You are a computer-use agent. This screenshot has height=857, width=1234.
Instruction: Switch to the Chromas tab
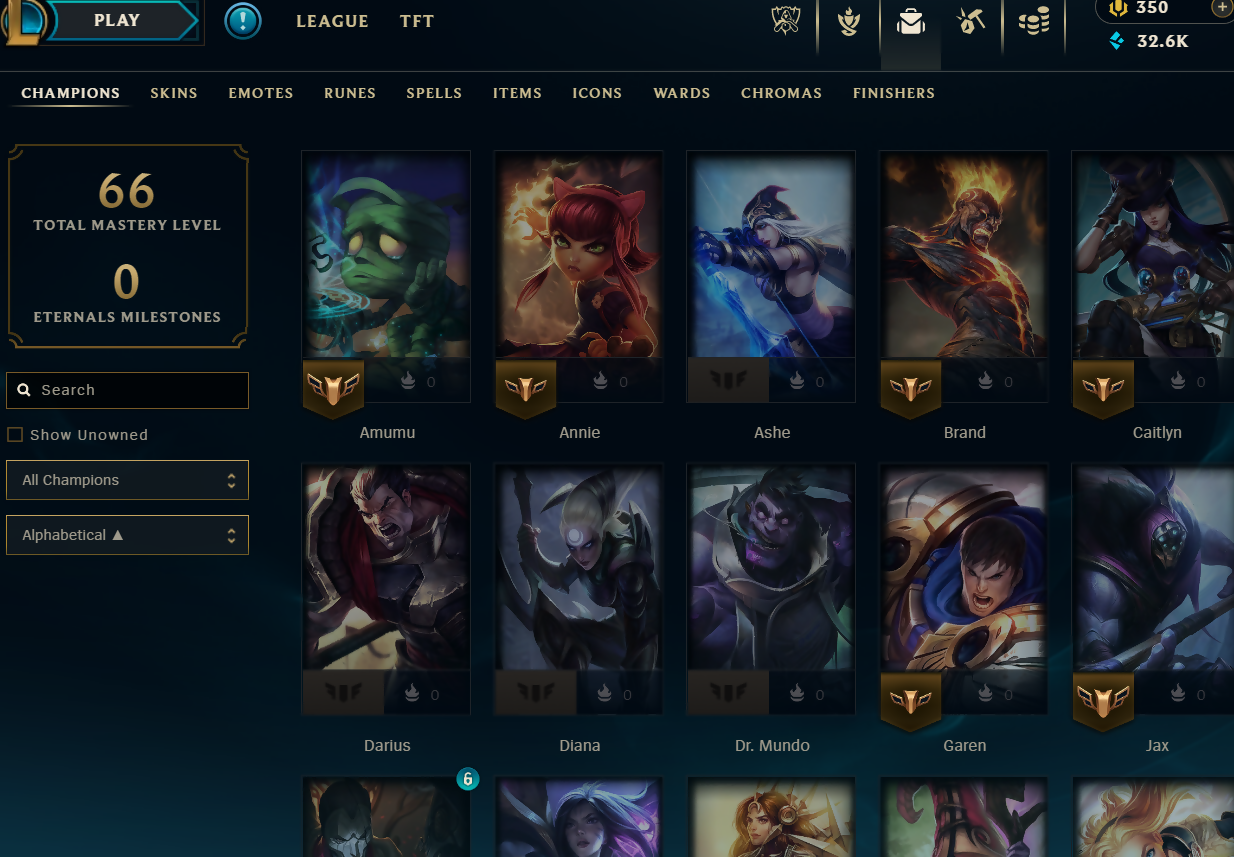tap(781, 93)
